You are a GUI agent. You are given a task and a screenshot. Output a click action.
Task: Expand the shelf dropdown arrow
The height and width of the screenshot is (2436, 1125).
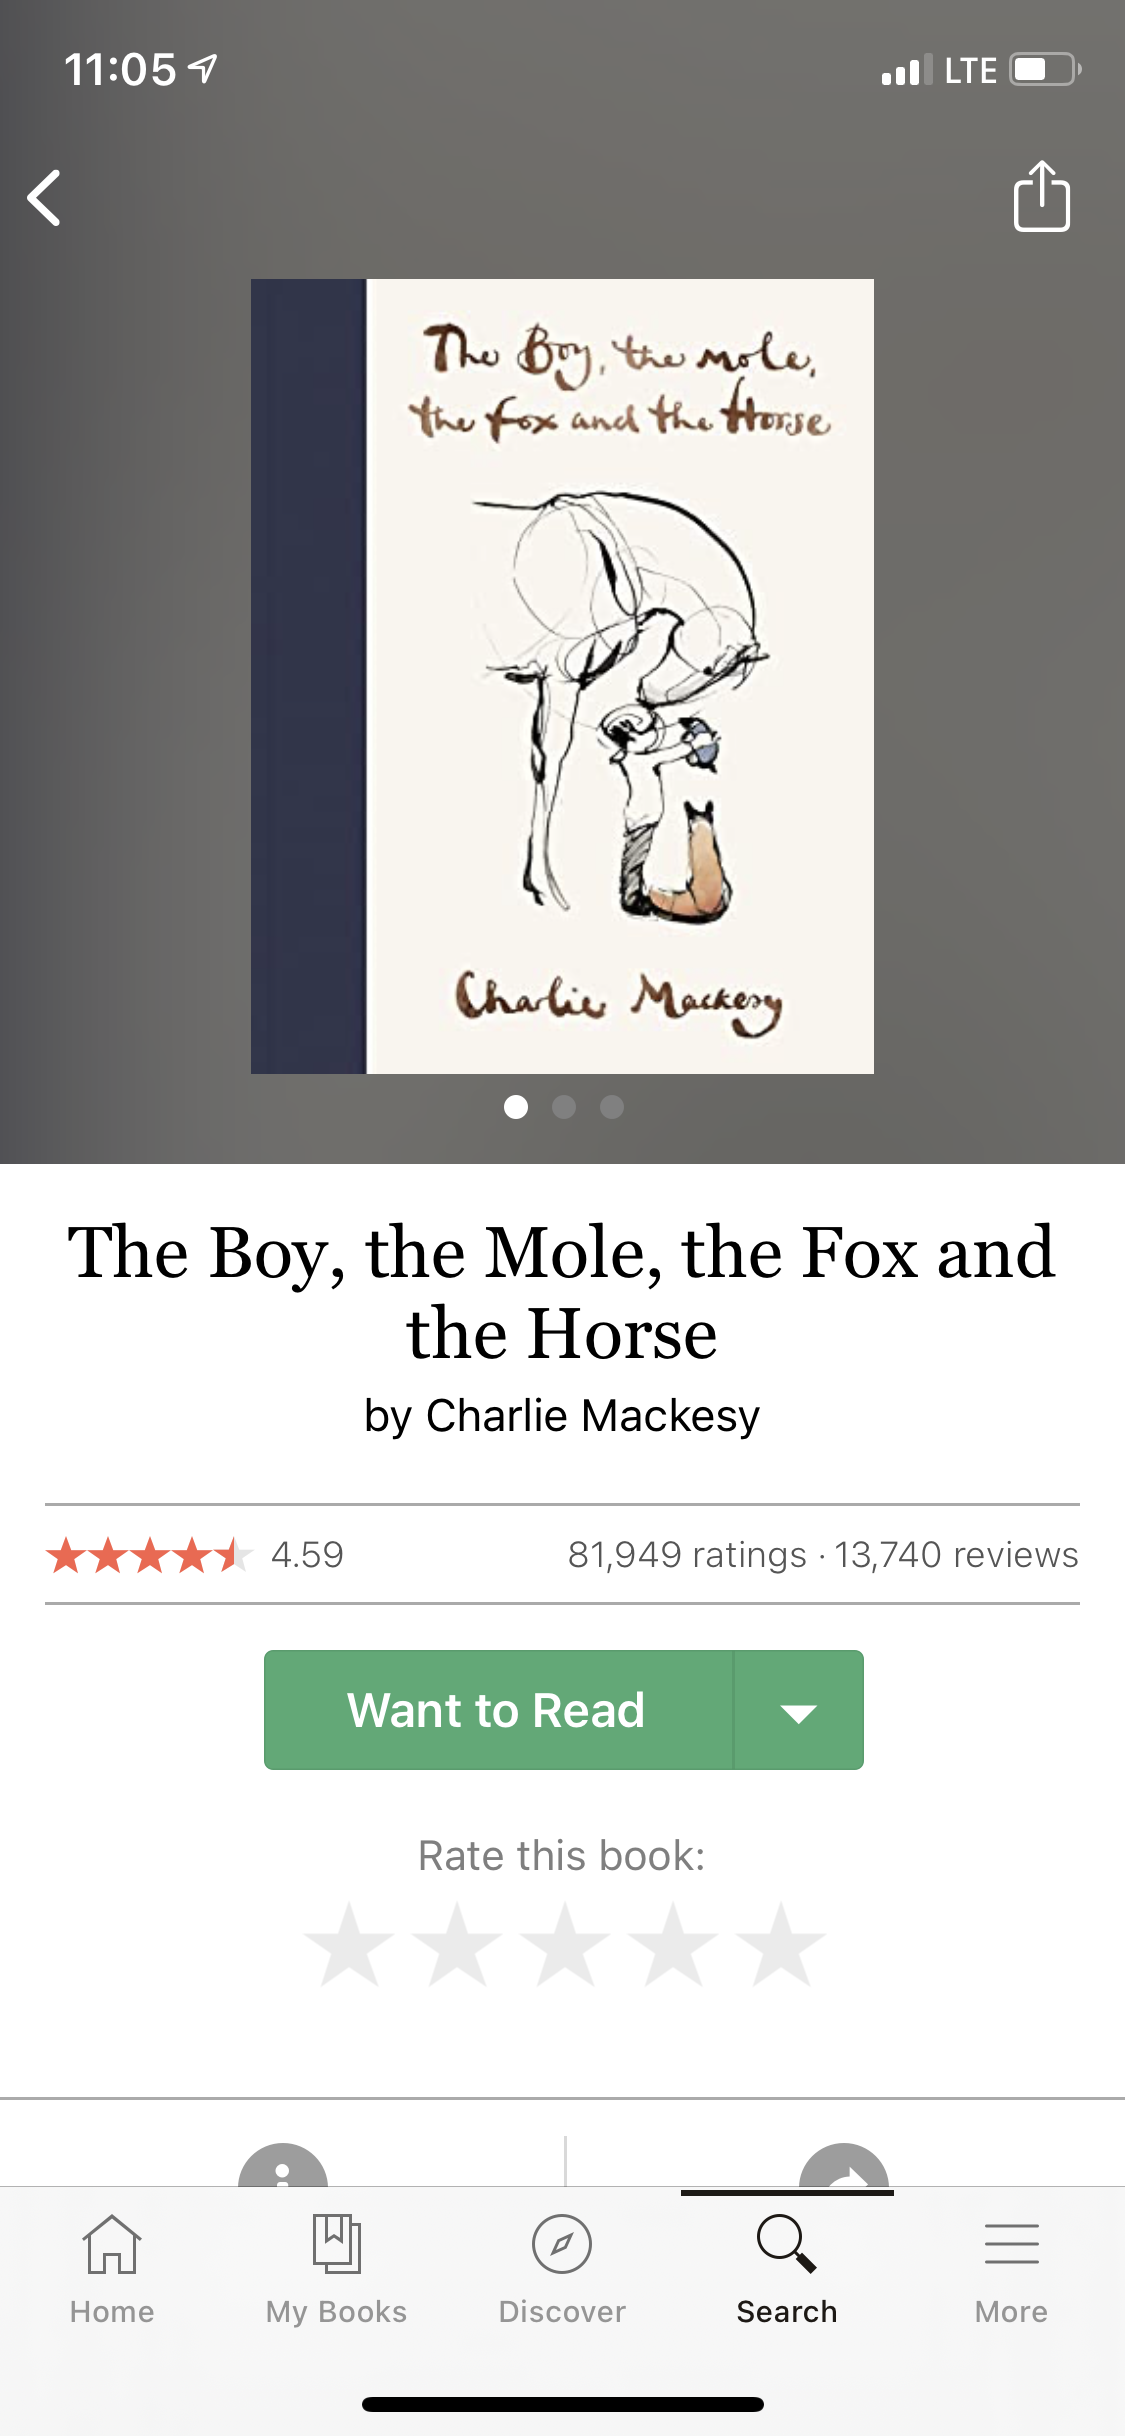click(798, 1712)
